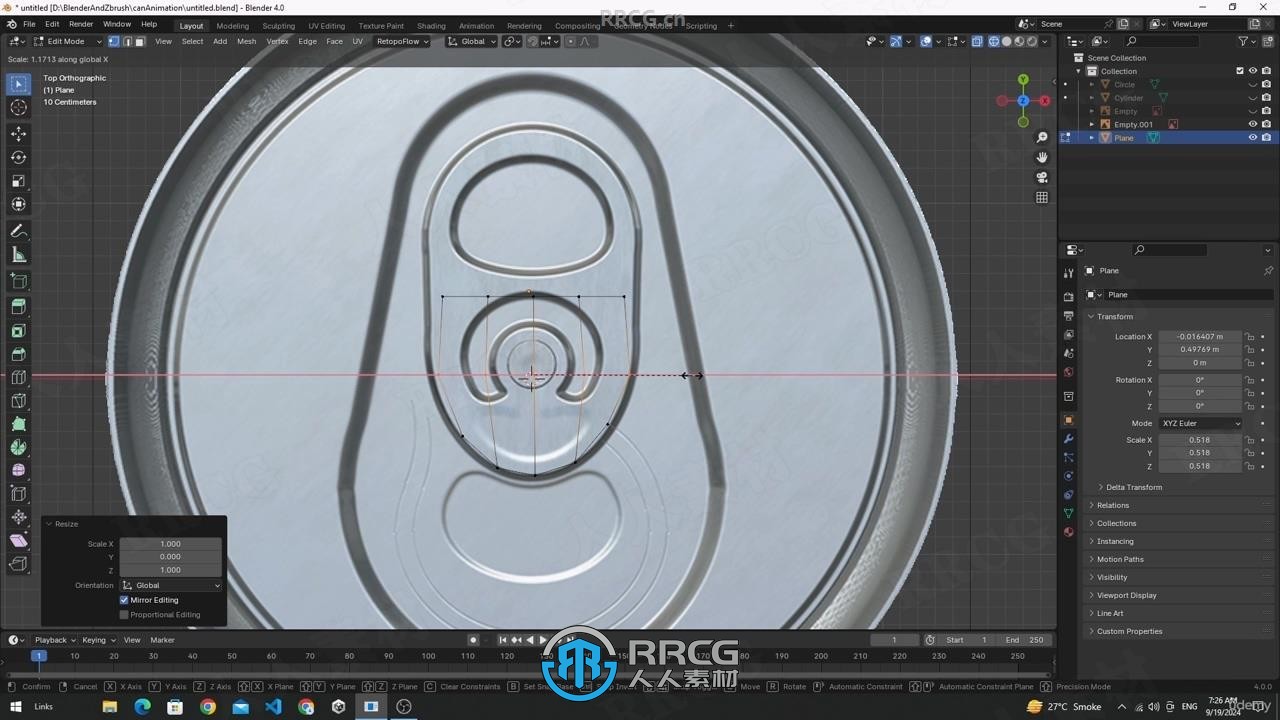
Task: Open the Mesh menu in viewport header
Action: [246, 41]
